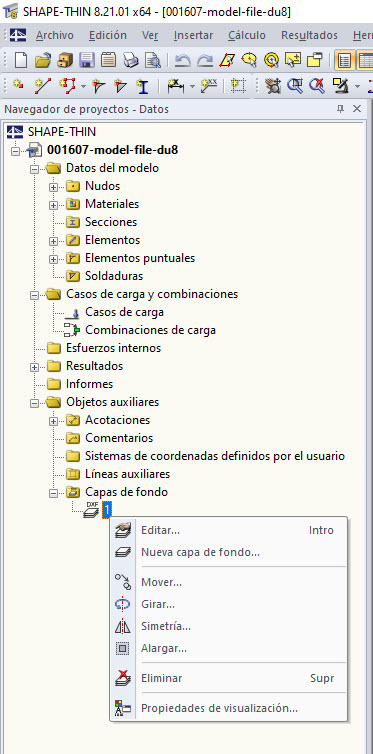Click the dashed rectangle selection icon
373x754 pixels.
click(238, 86)
